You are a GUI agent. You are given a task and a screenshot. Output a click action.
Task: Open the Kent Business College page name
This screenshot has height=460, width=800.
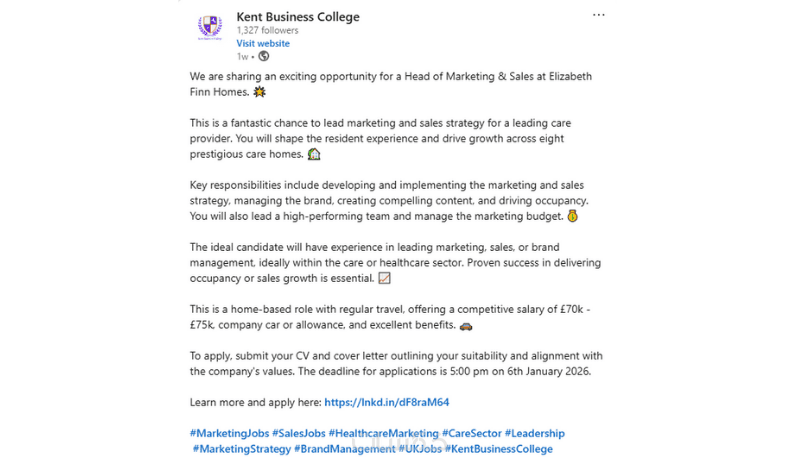pos(298,17)
